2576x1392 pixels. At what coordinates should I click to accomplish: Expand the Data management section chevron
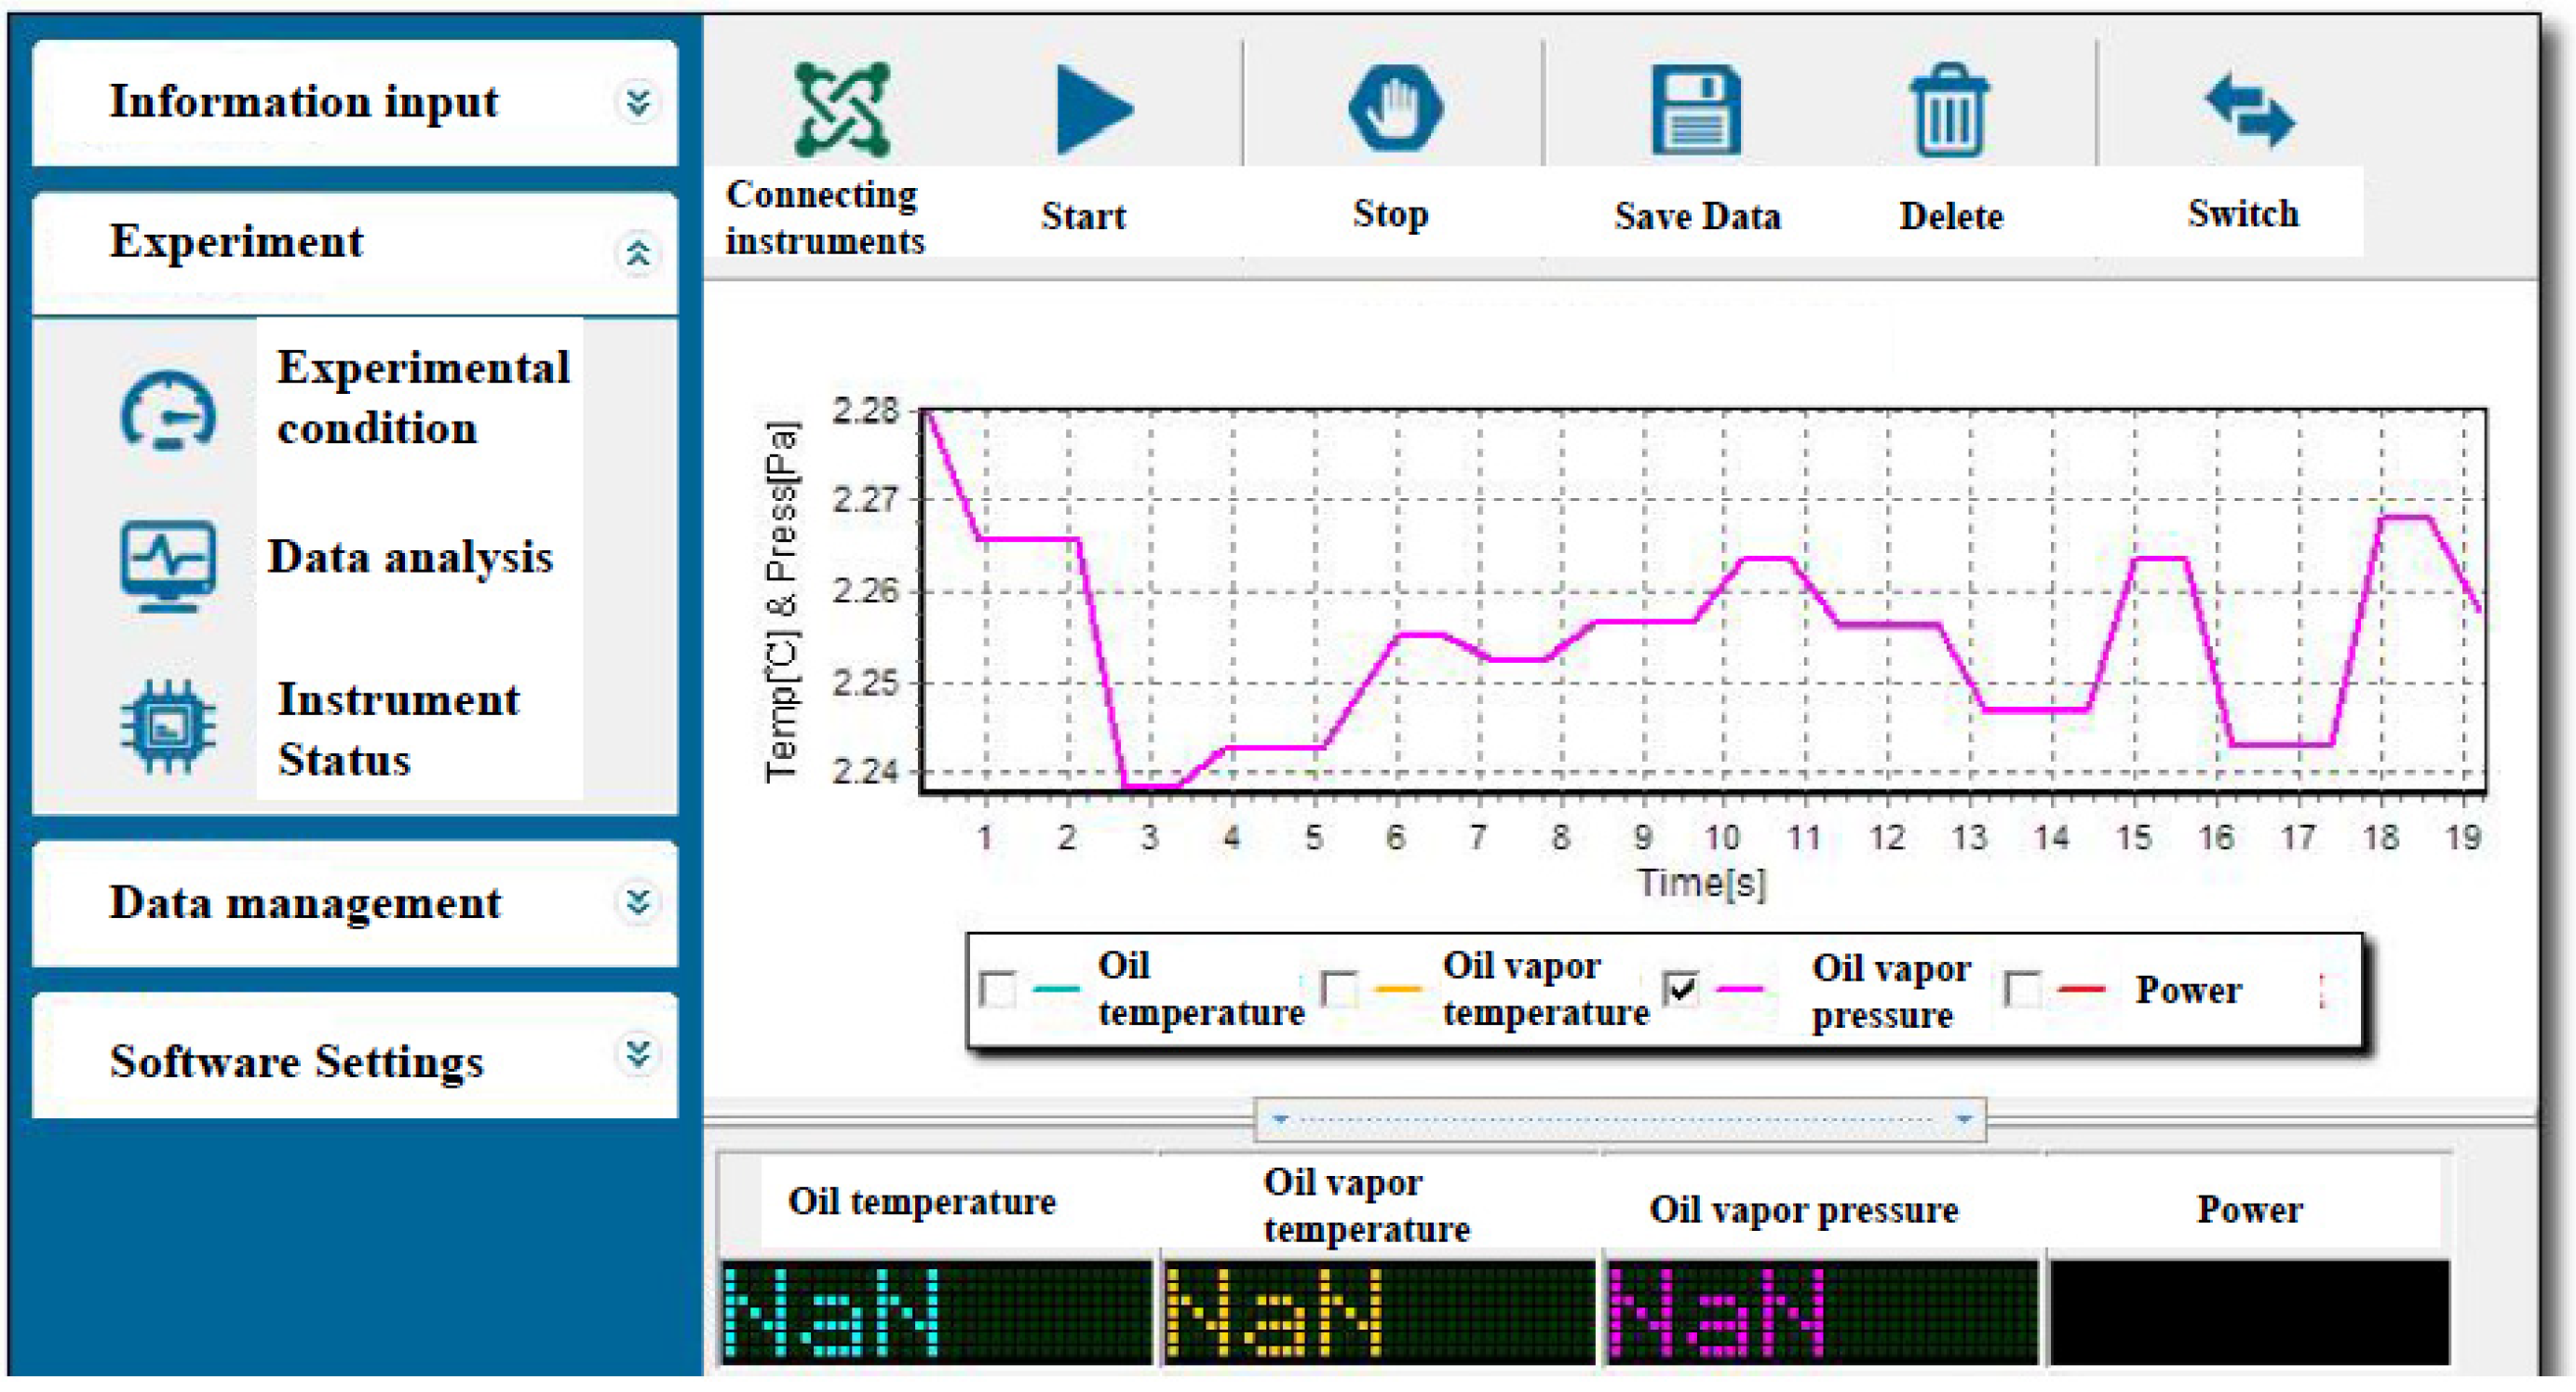[638, 902]
